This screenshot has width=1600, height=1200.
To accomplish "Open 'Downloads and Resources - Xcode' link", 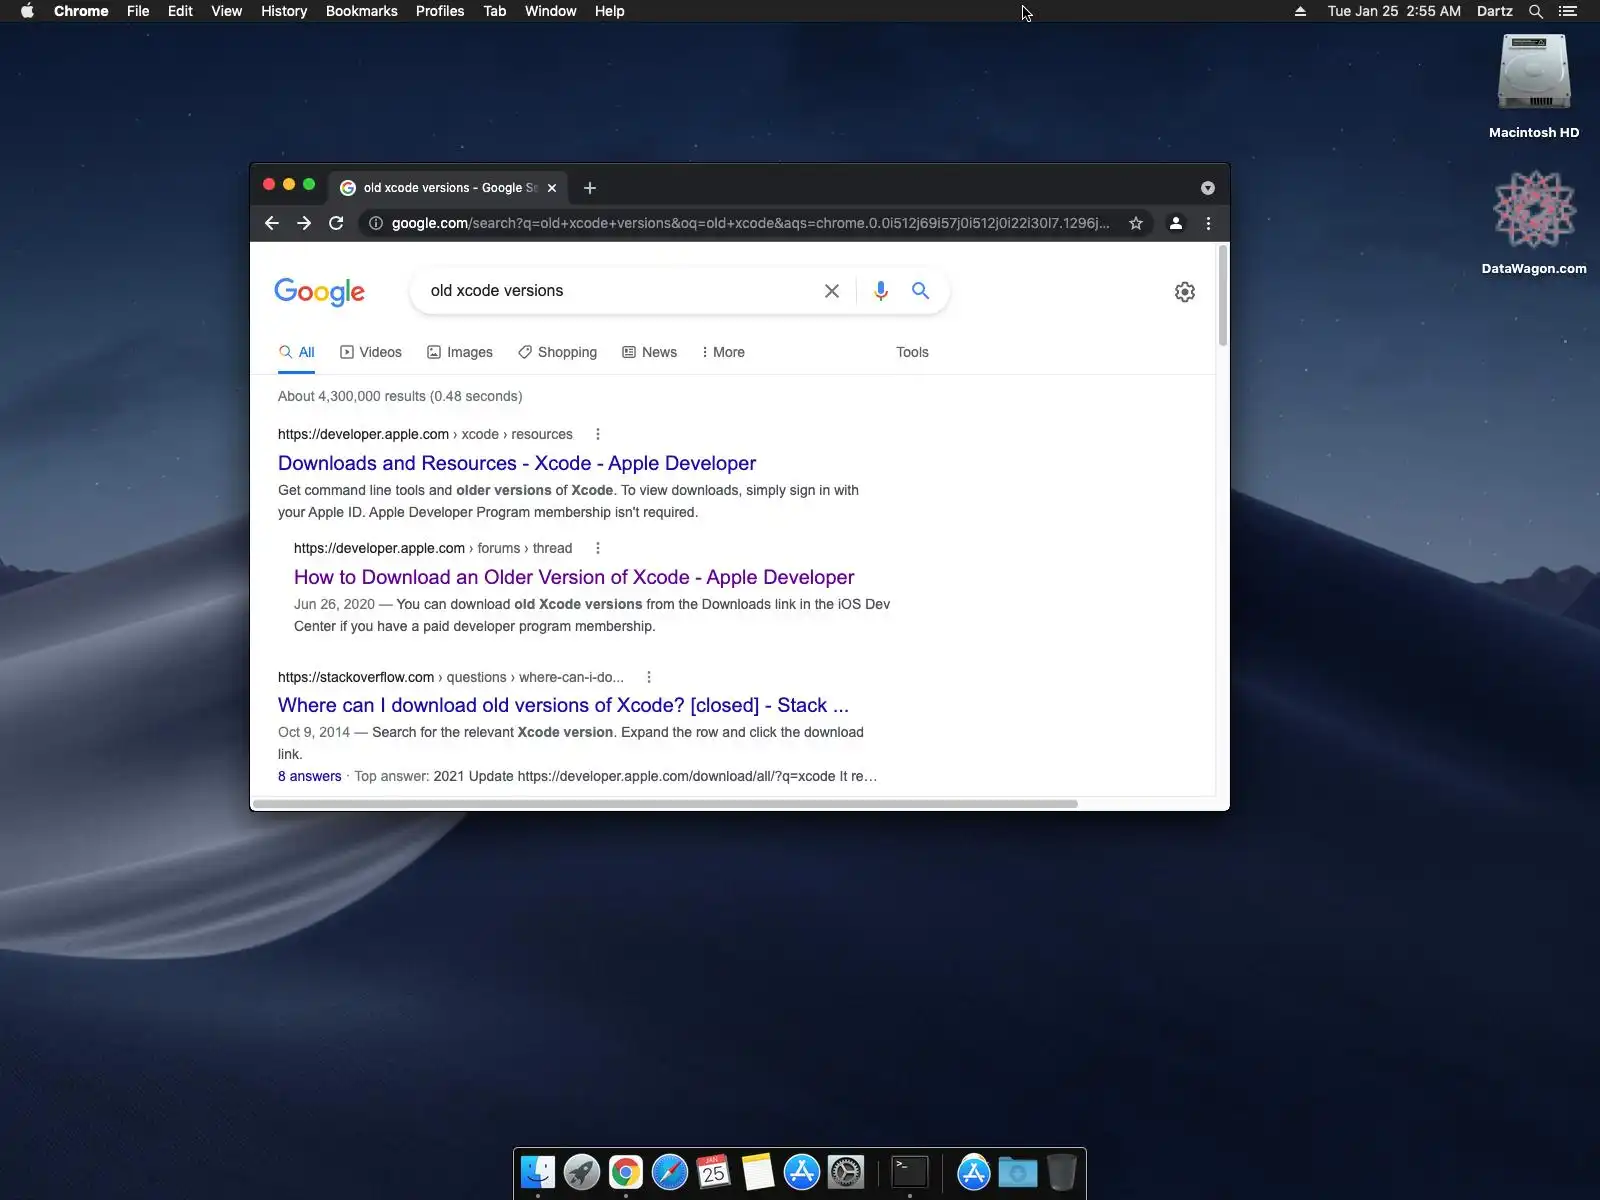I will [x=517, y=463].
